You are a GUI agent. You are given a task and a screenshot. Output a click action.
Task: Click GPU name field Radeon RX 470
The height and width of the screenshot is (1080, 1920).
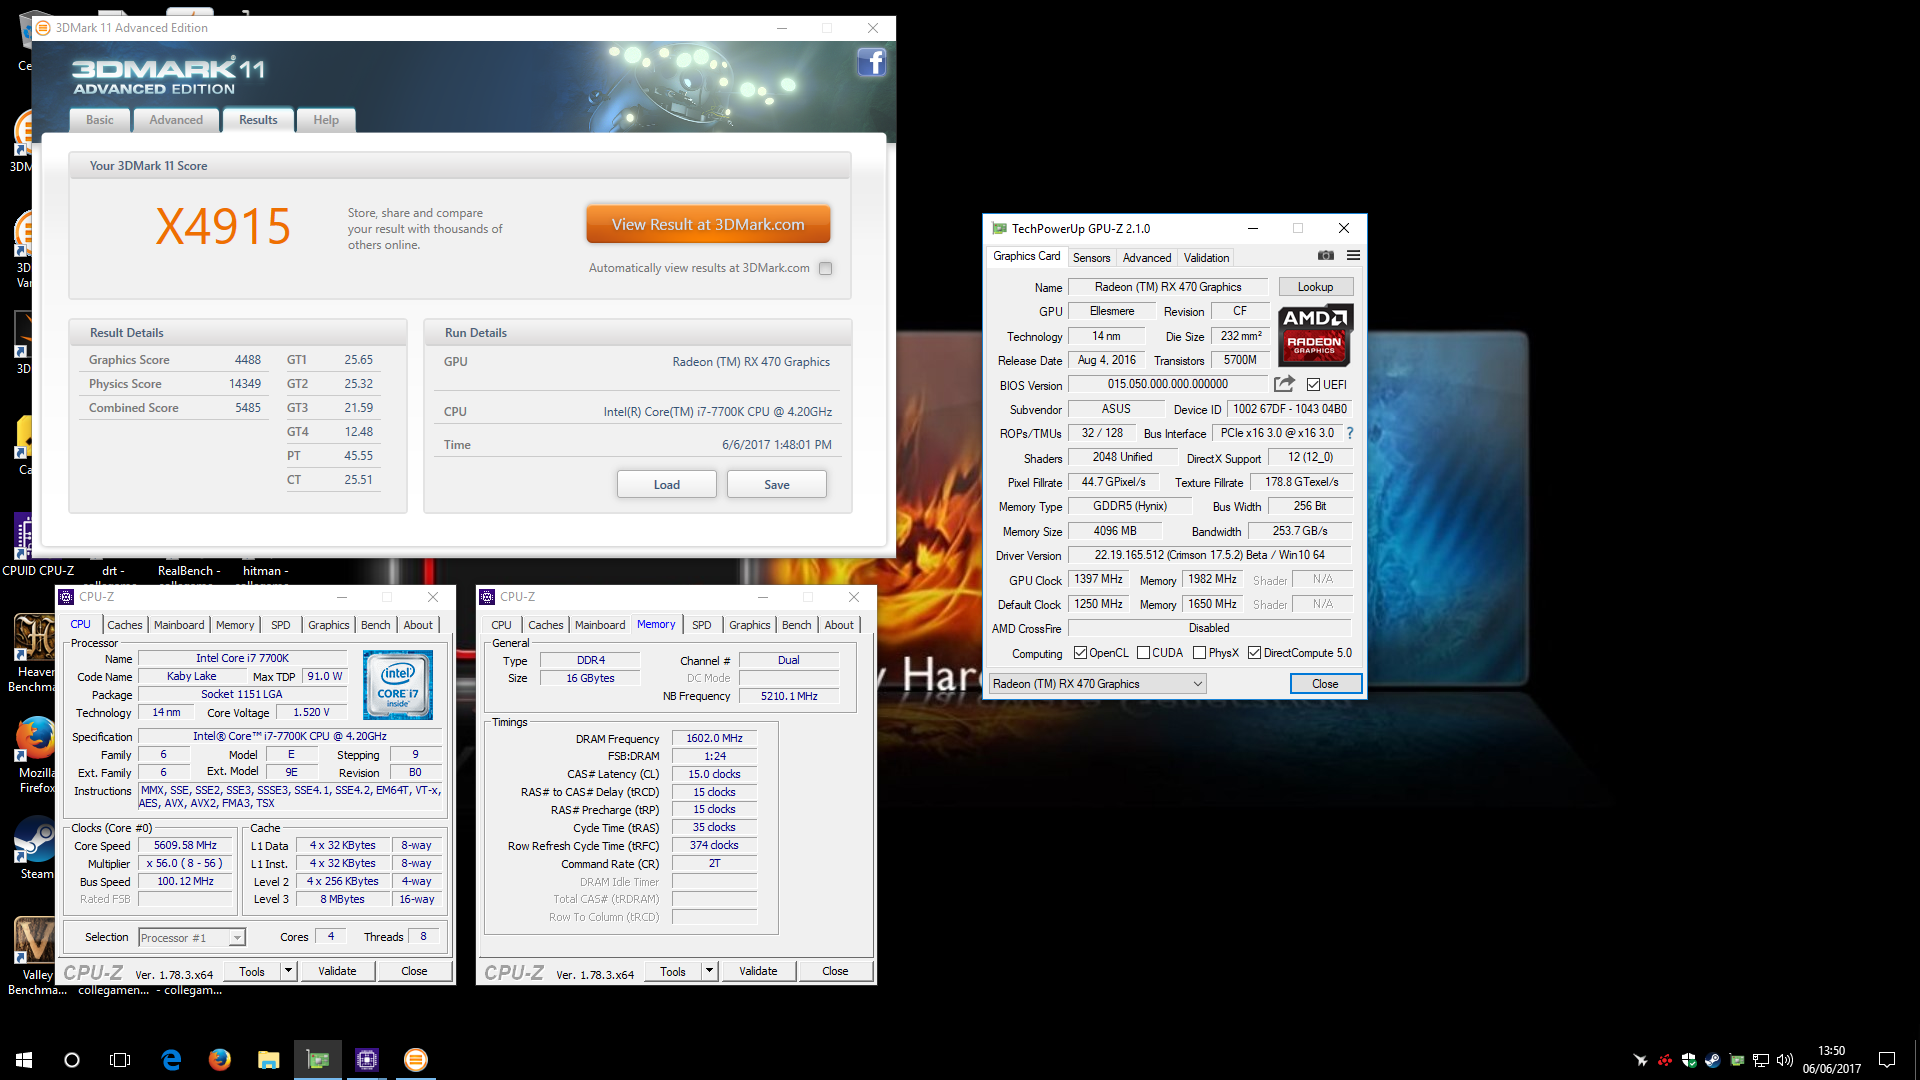point(1168,287)
